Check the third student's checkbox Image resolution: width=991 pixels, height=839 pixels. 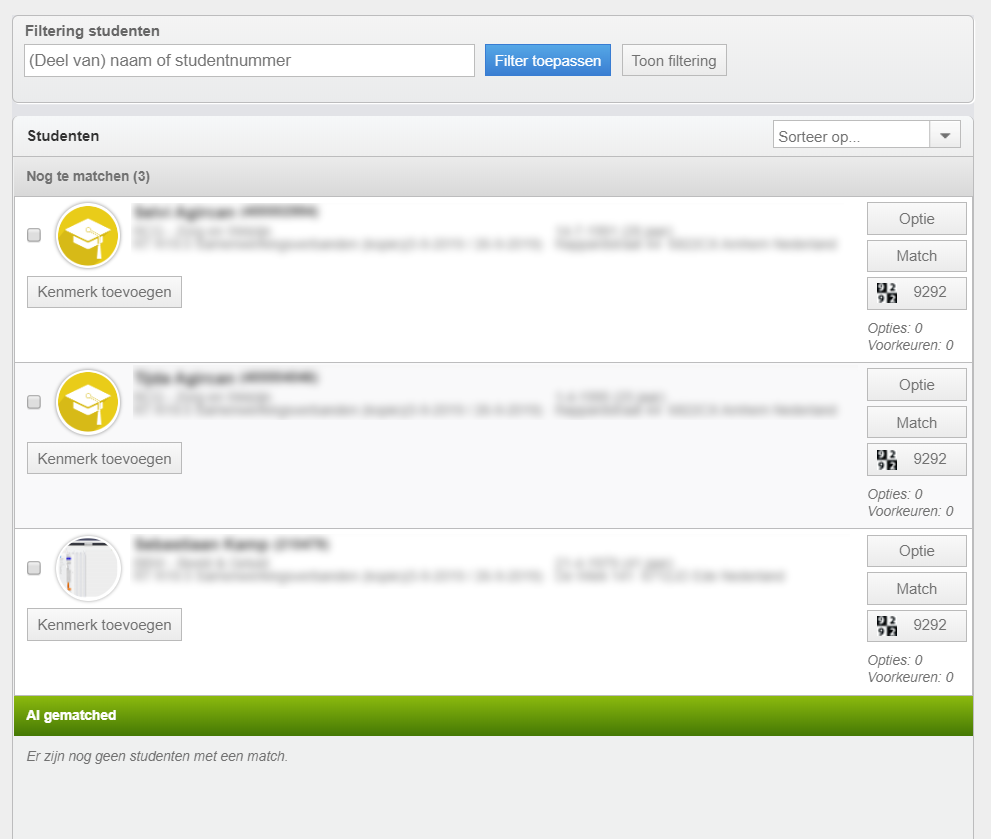coord(34,568)
